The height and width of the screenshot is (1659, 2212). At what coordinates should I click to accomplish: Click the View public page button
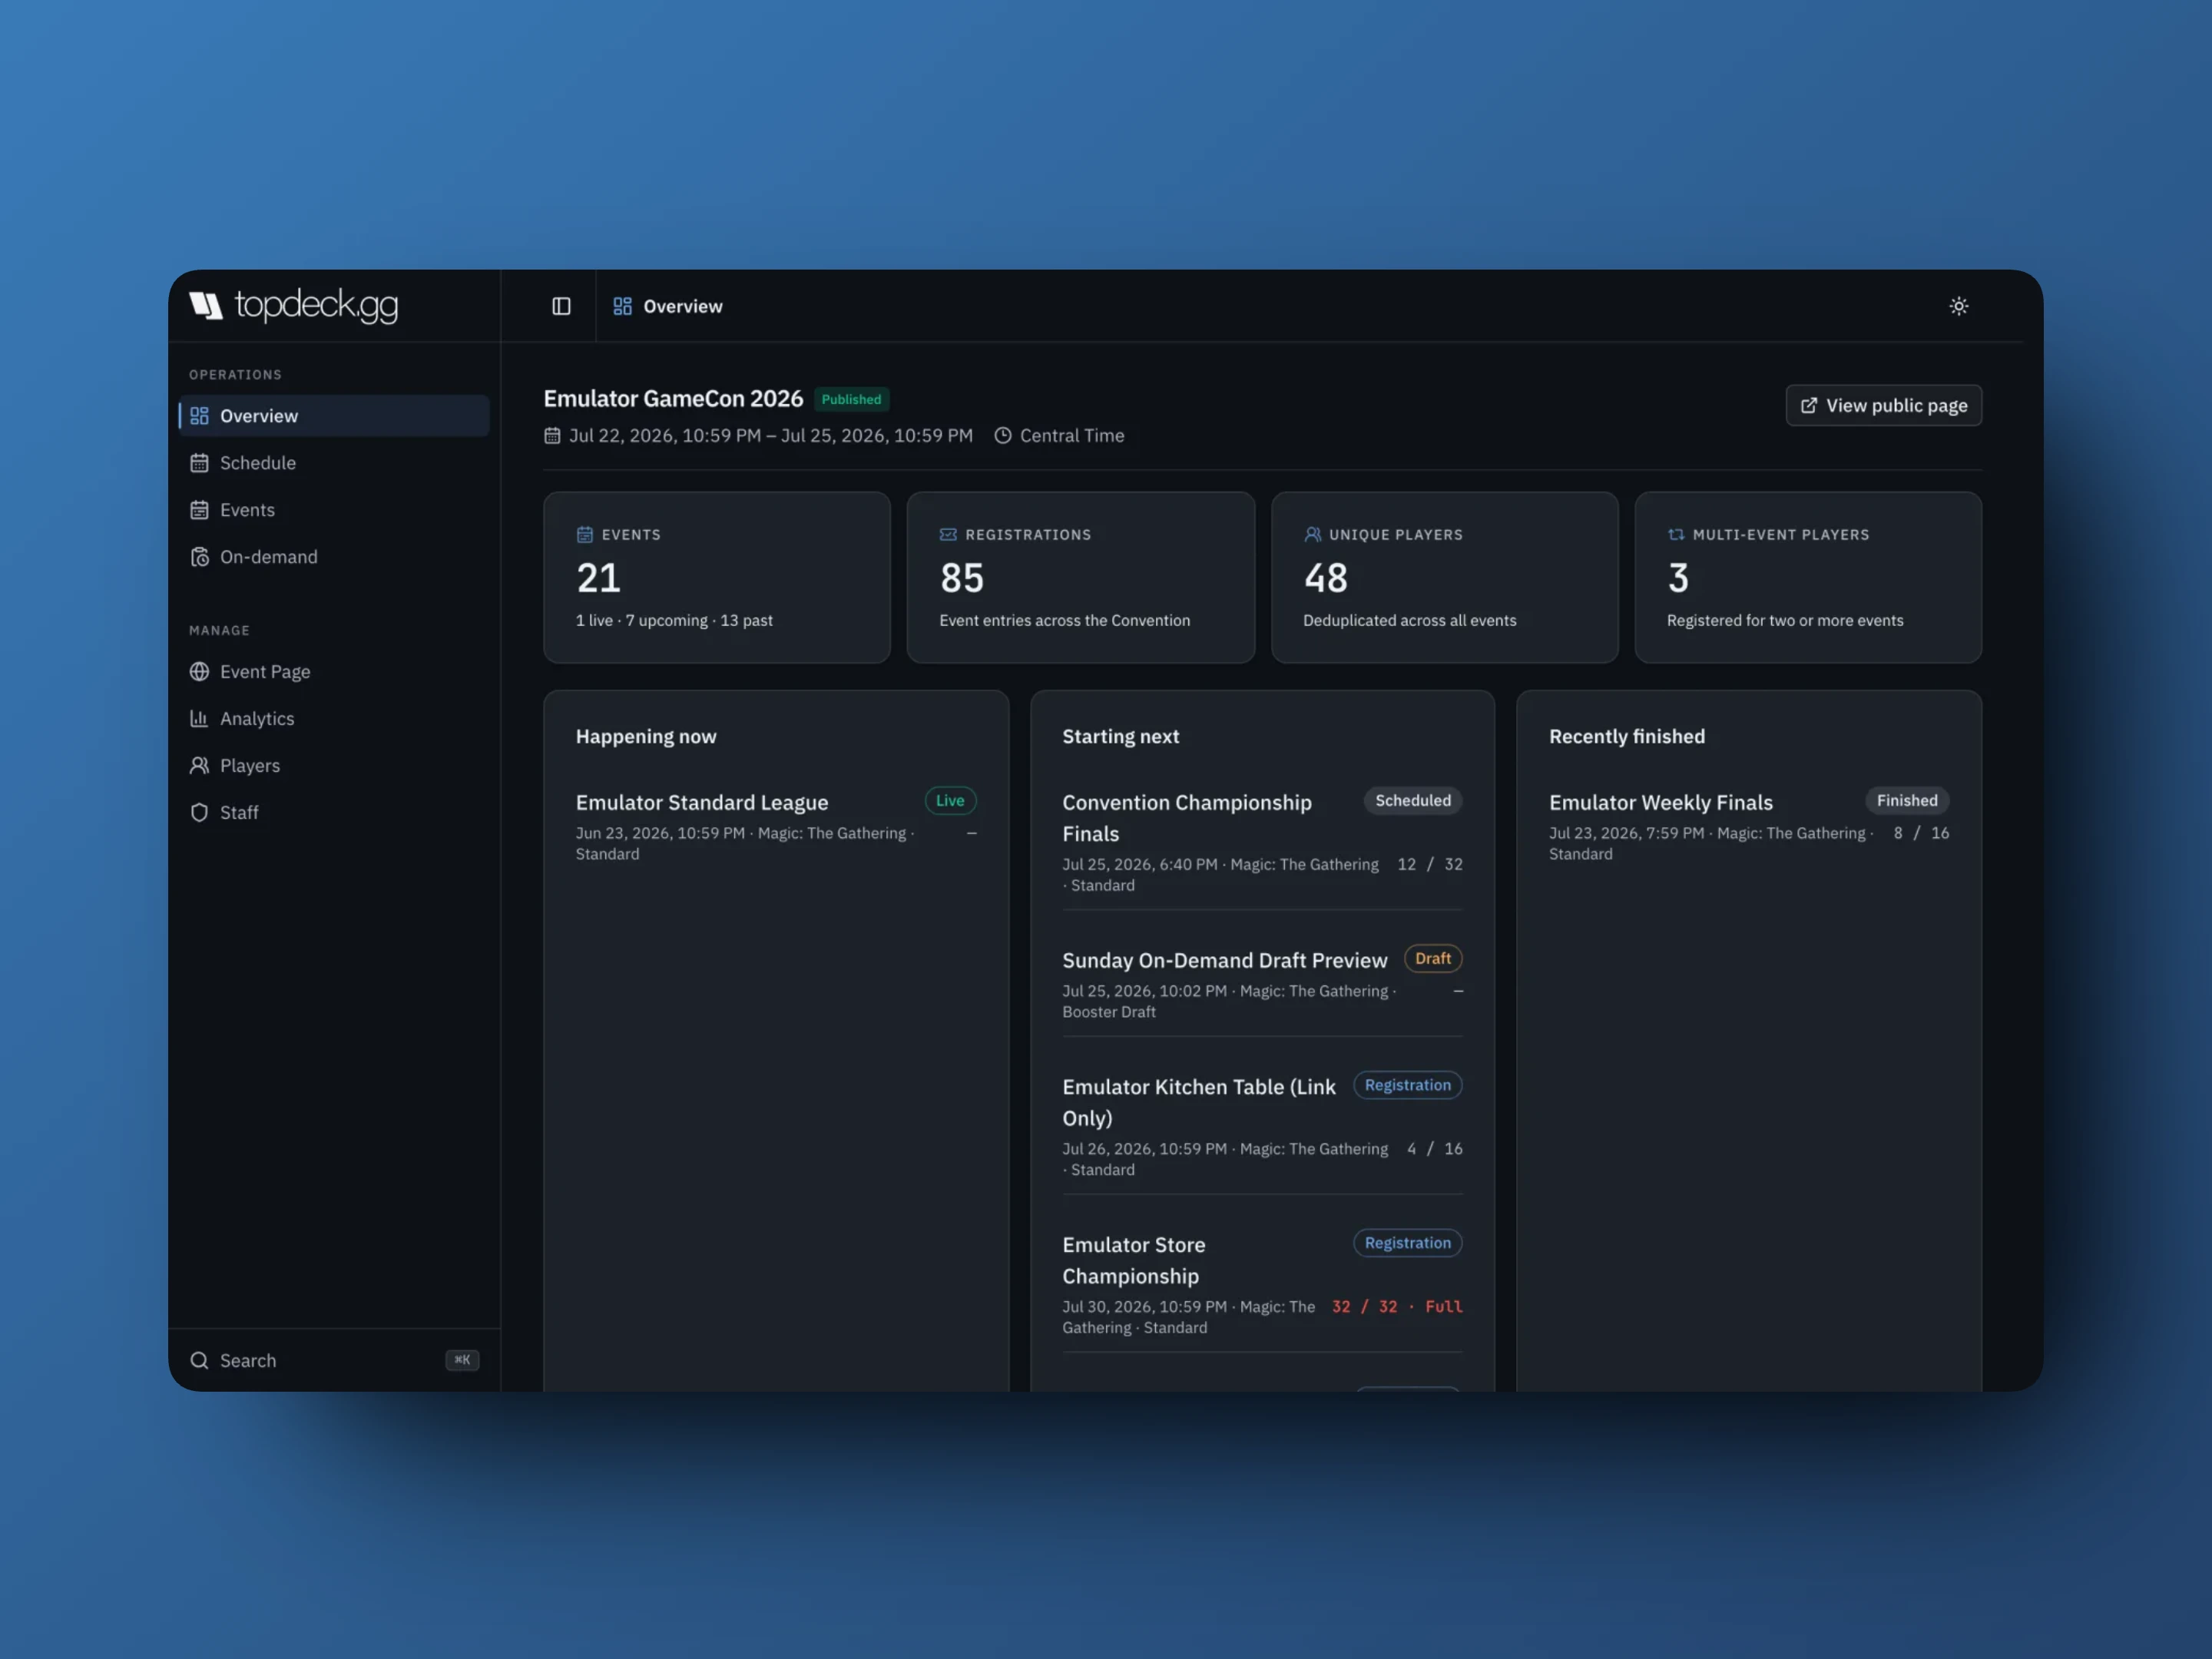[x=1884, y=406]
